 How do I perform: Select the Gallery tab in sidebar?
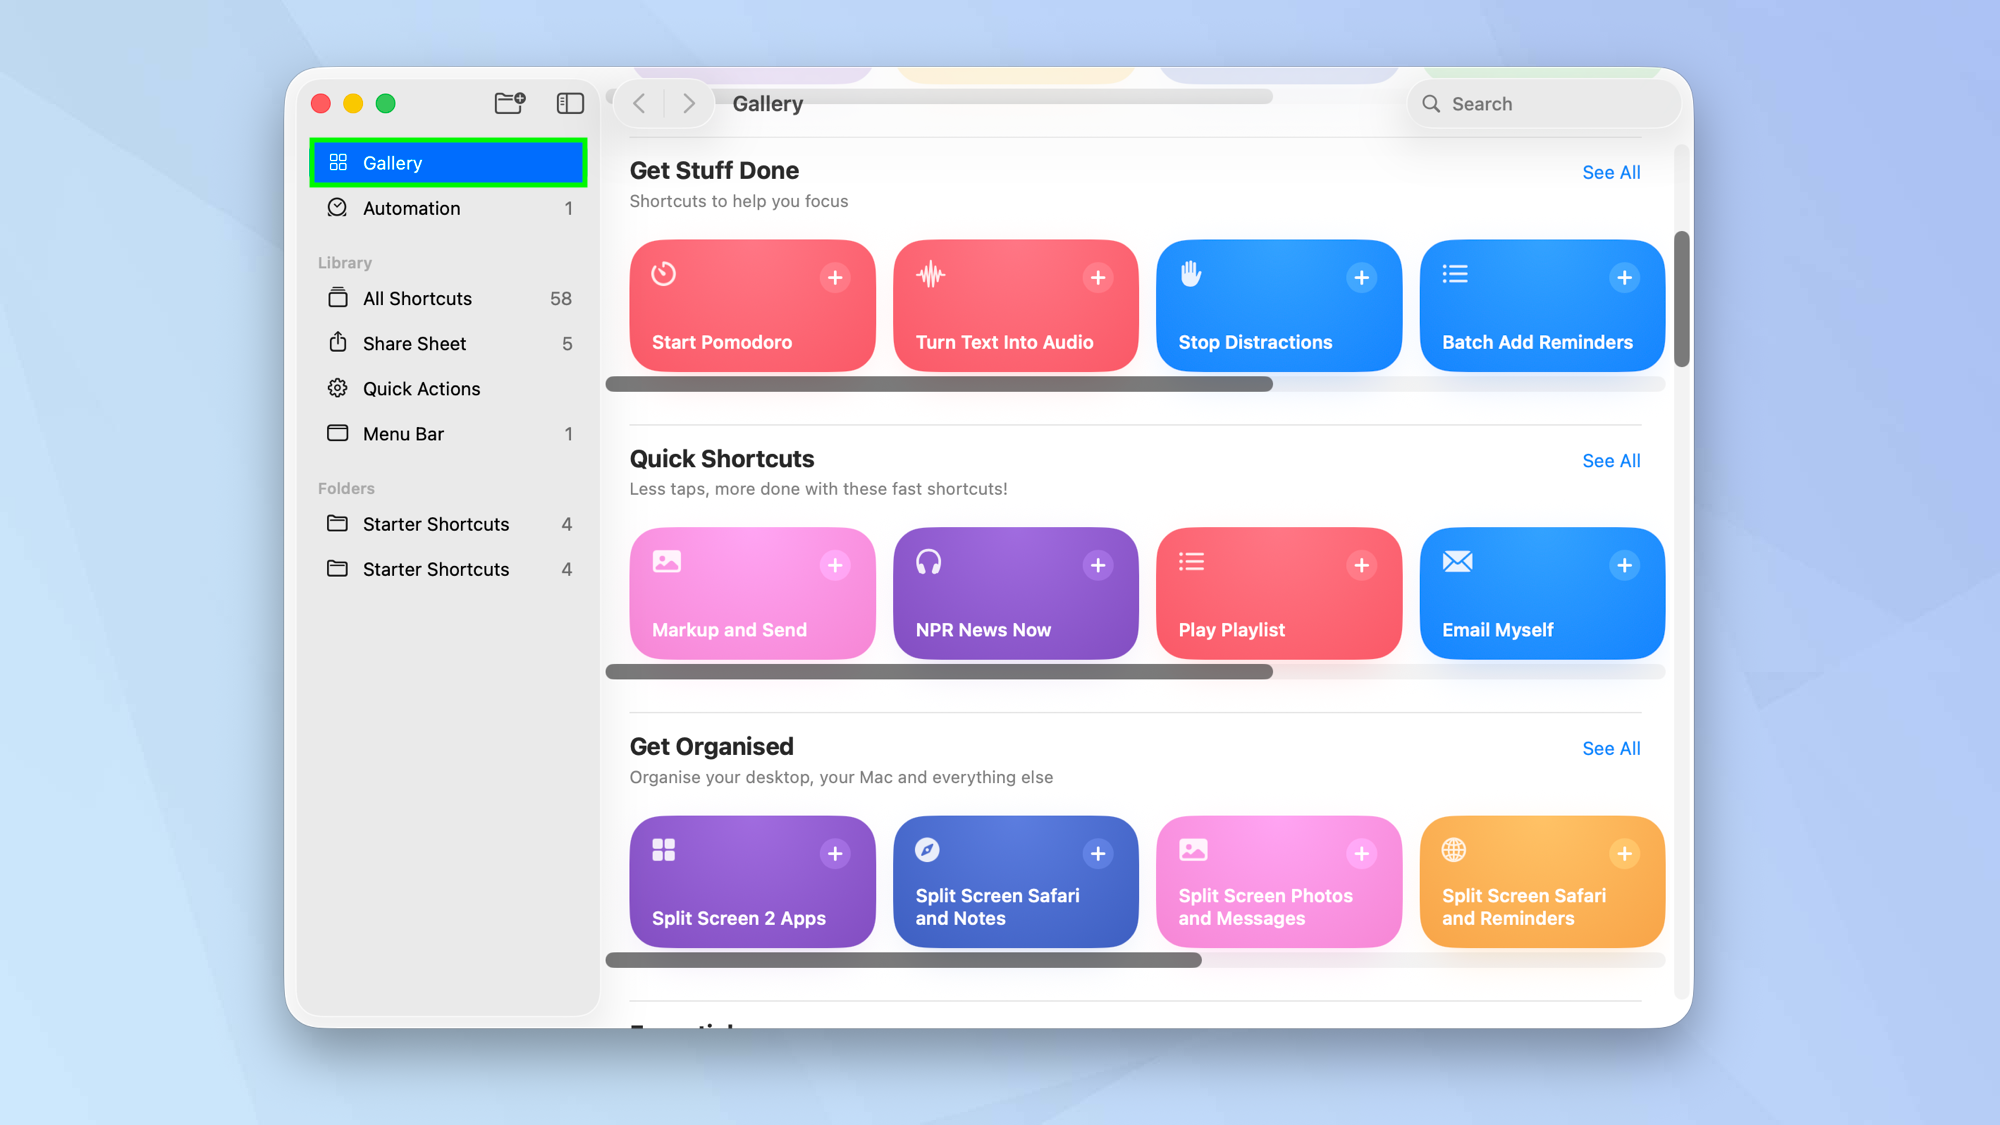click(392, 162)
